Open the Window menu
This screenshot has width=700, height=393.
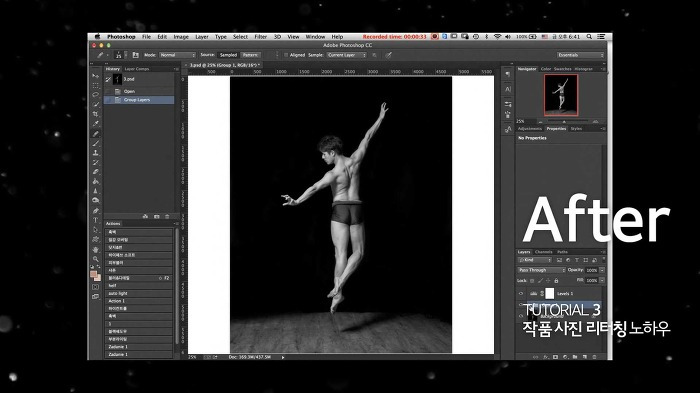pos(315,37)
